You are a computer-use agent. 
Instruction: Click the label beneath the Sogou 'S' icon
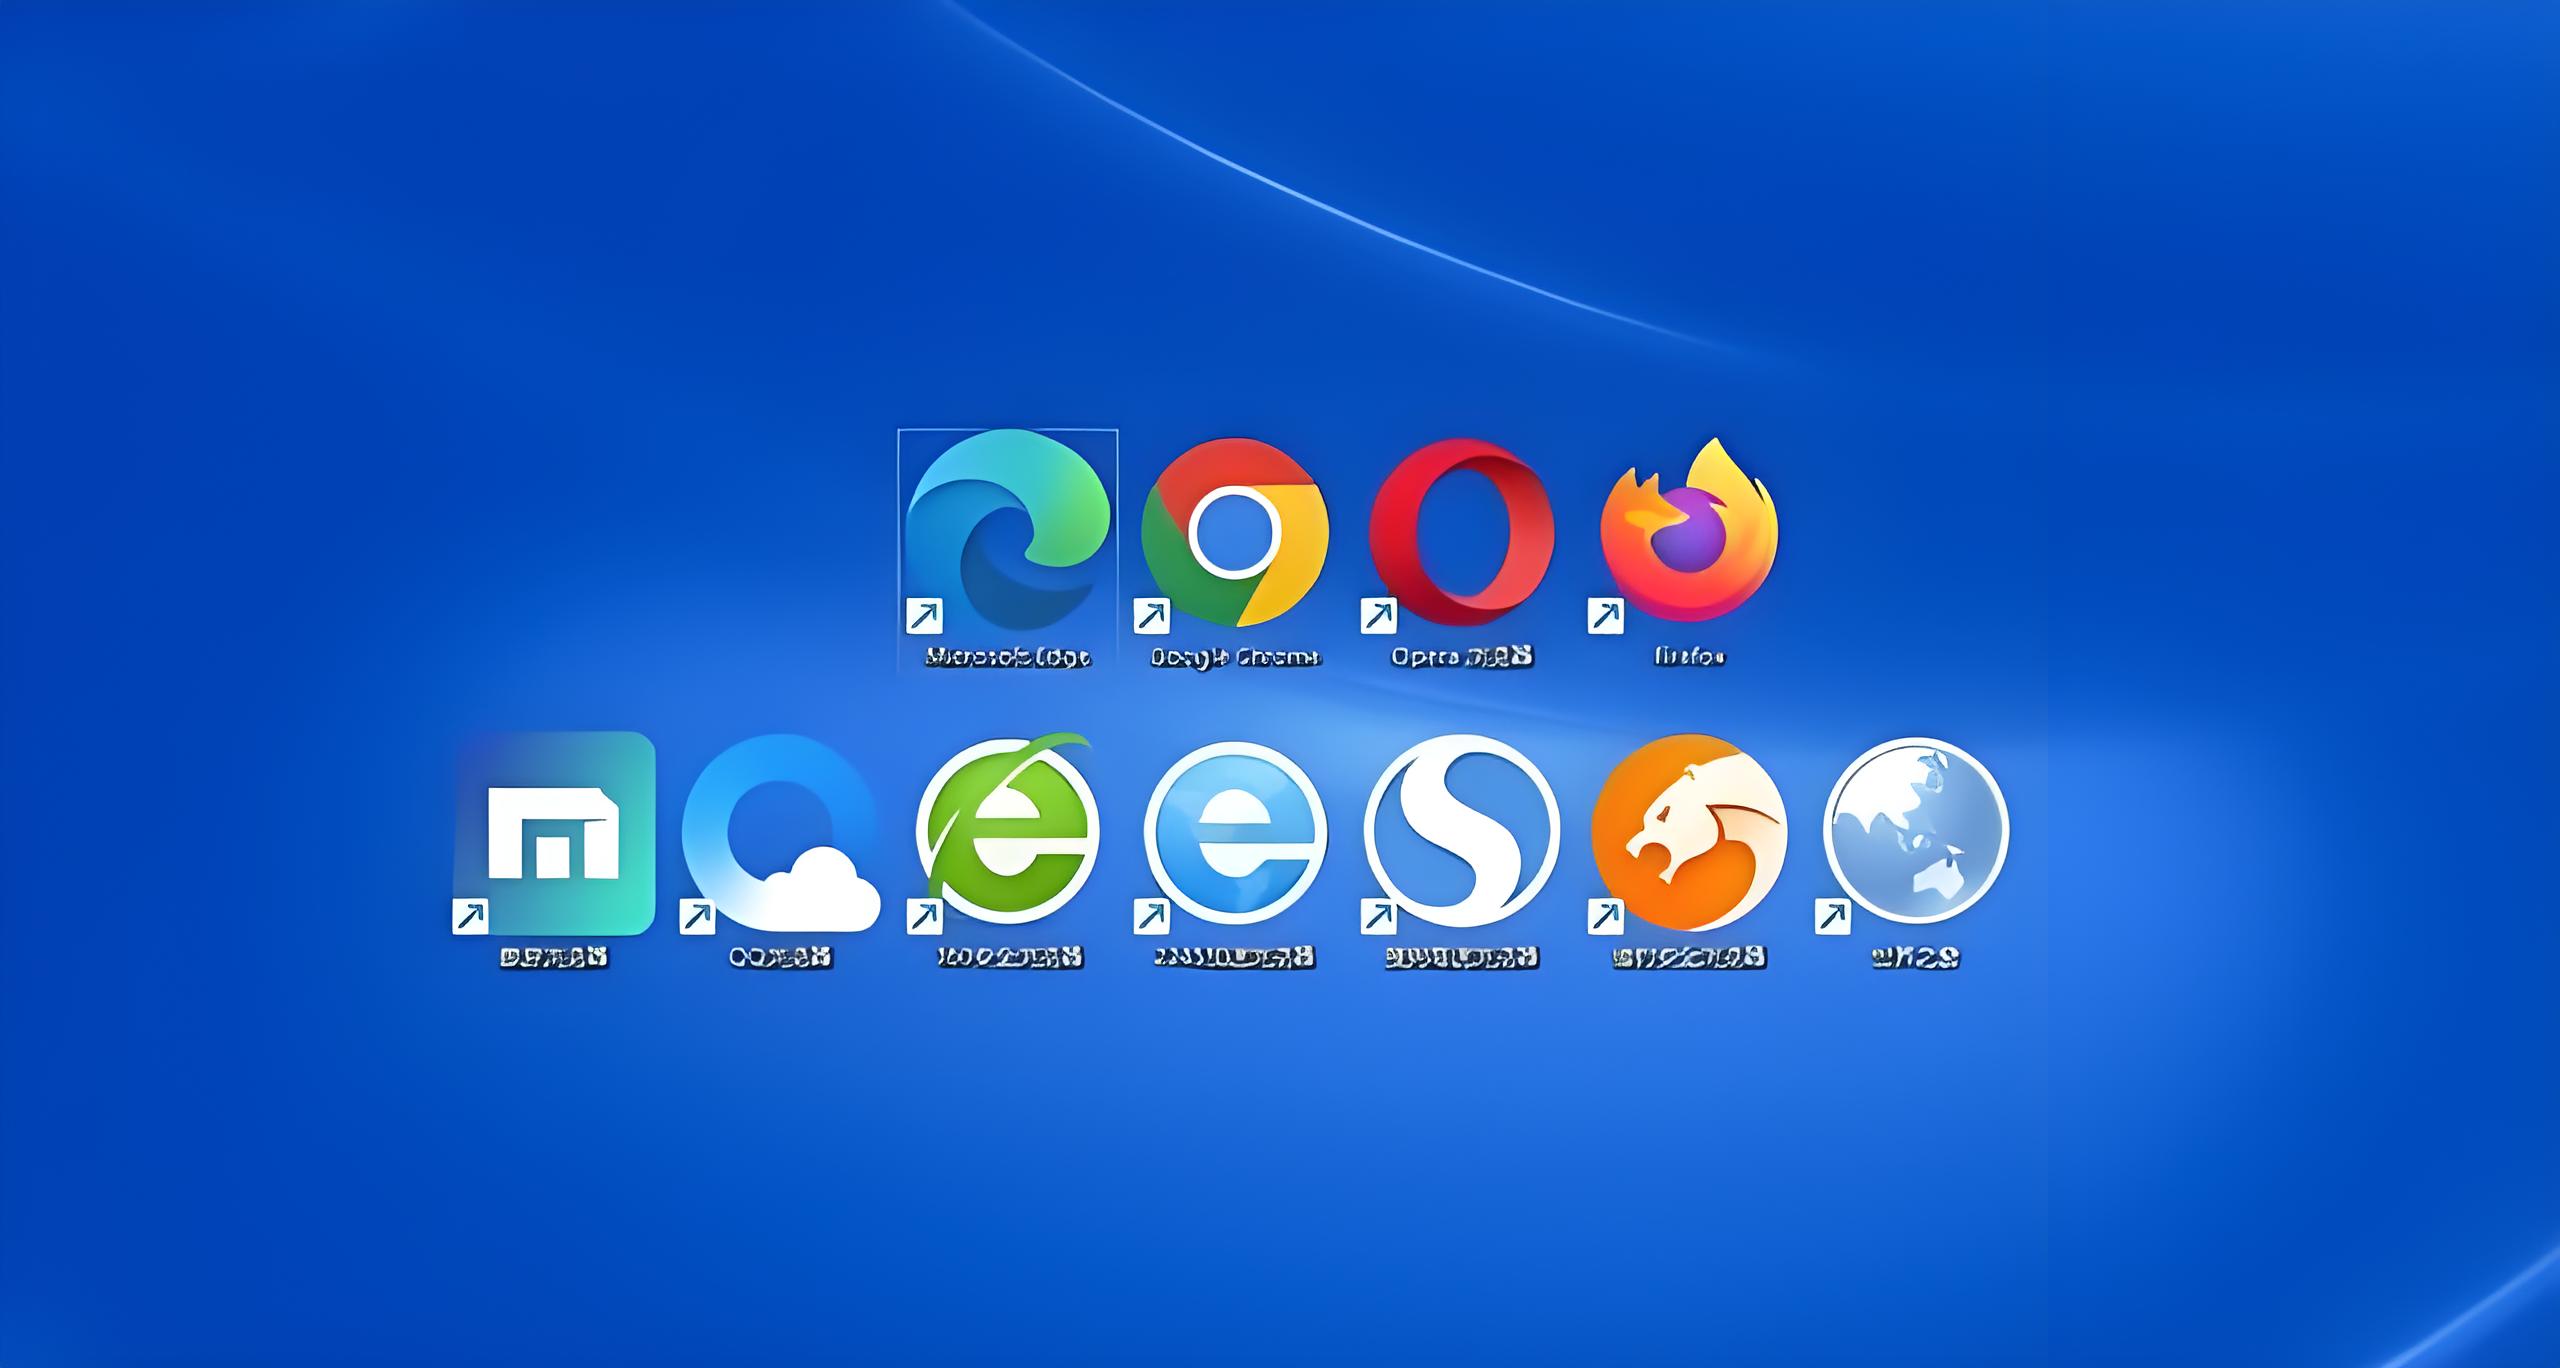click(1462, 957)
